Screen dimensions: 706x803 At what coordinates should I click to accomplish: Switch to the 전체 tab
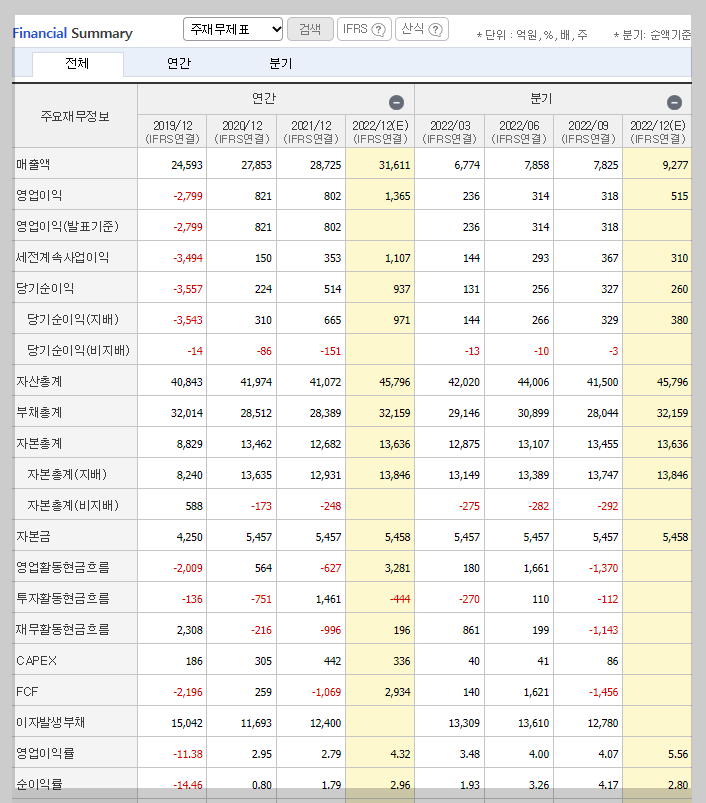(77, 64)
